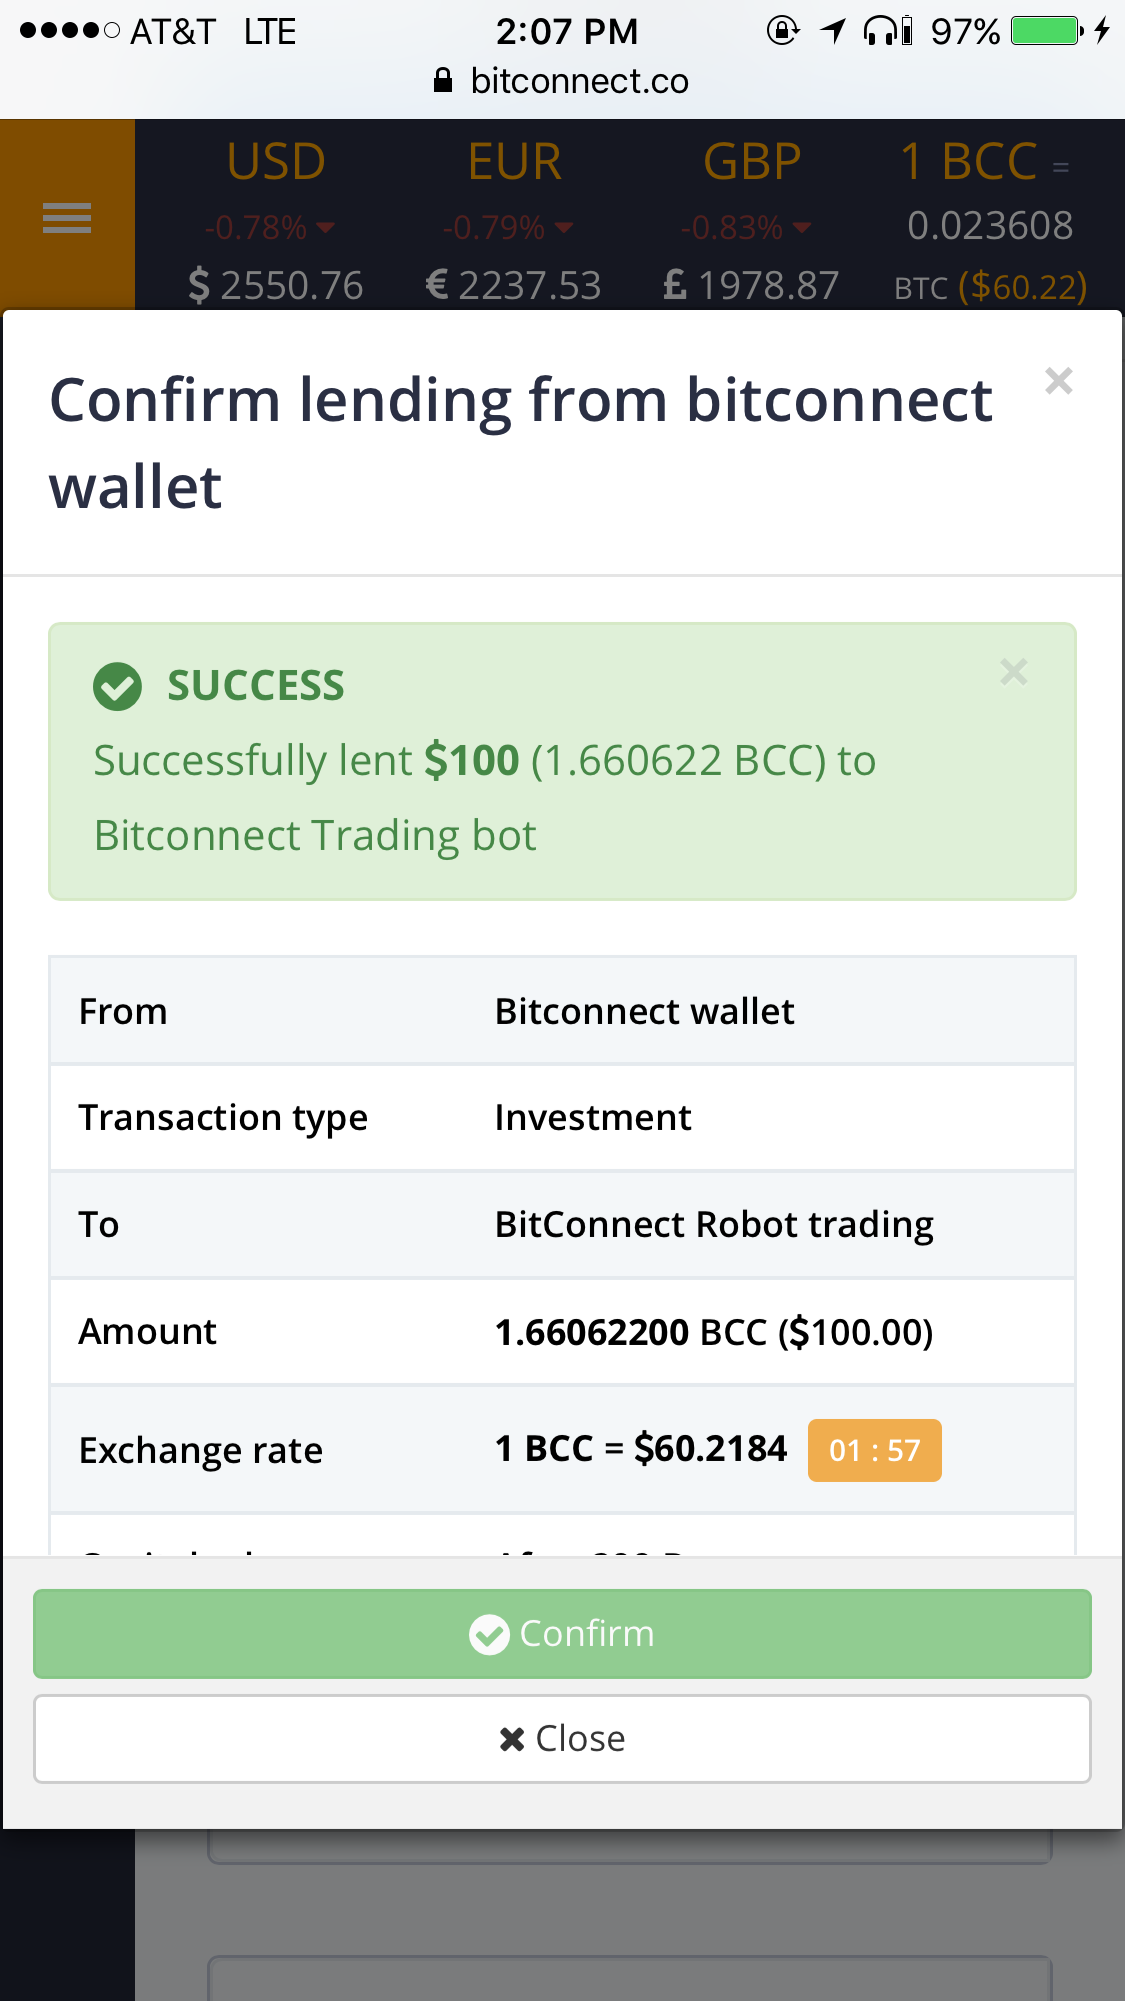Open the hamburger menu icon

point(67,217)
